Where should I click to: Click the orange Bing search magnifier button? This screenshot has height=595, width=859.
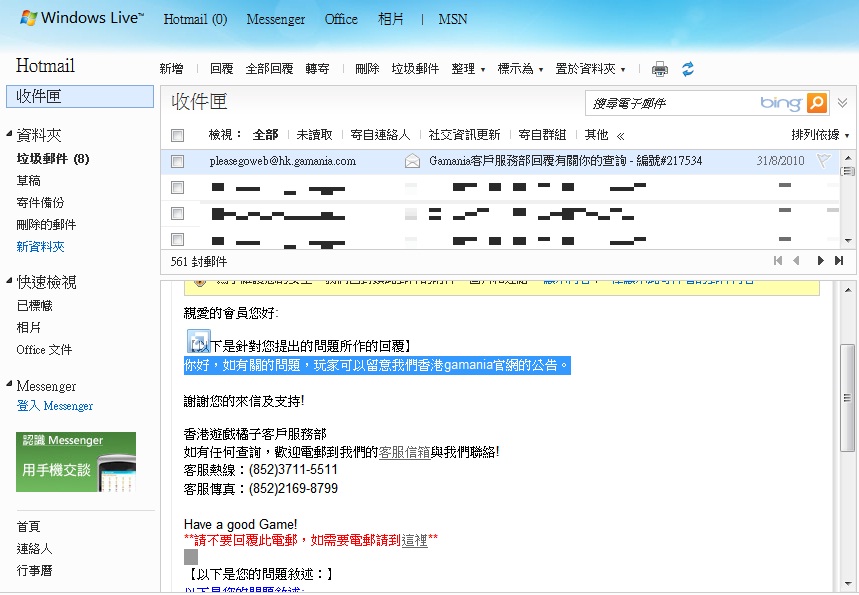(x=817, y=103)
